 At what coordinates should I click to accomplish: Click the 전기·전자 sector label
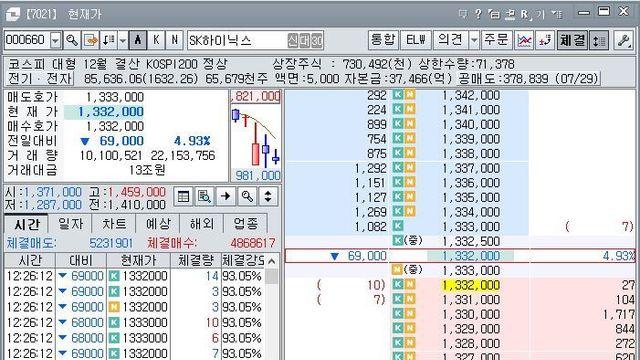click(39, 78)
